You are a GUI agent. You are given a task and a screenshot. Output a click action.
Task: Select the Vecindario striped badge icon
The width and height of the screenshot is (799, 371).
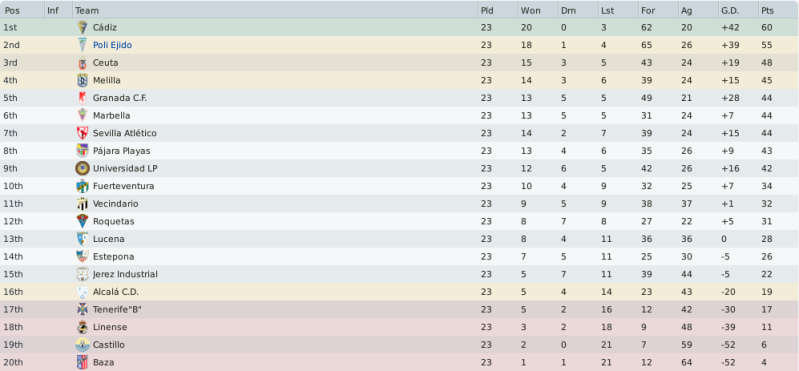tap(82, 204)
